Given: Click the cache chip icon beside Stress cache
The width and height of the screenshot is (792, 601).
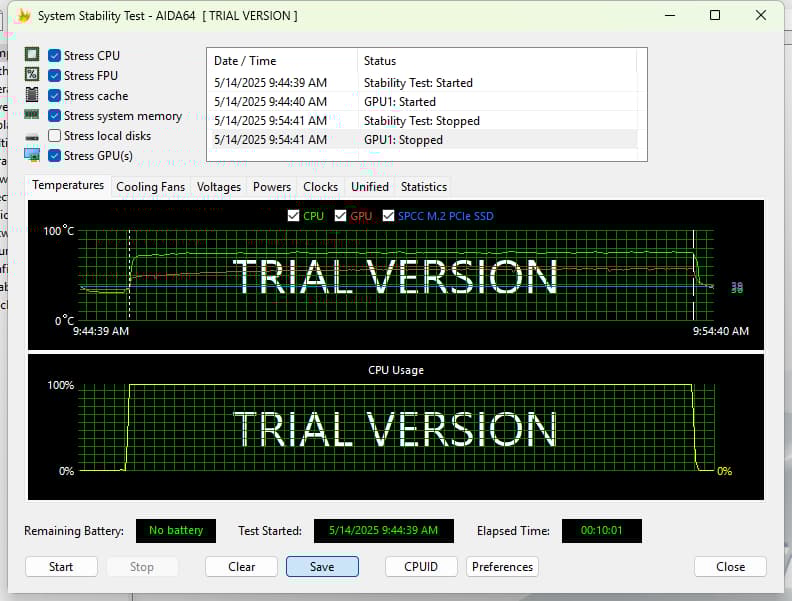Looking at the screenshot, I should (32, 95).
